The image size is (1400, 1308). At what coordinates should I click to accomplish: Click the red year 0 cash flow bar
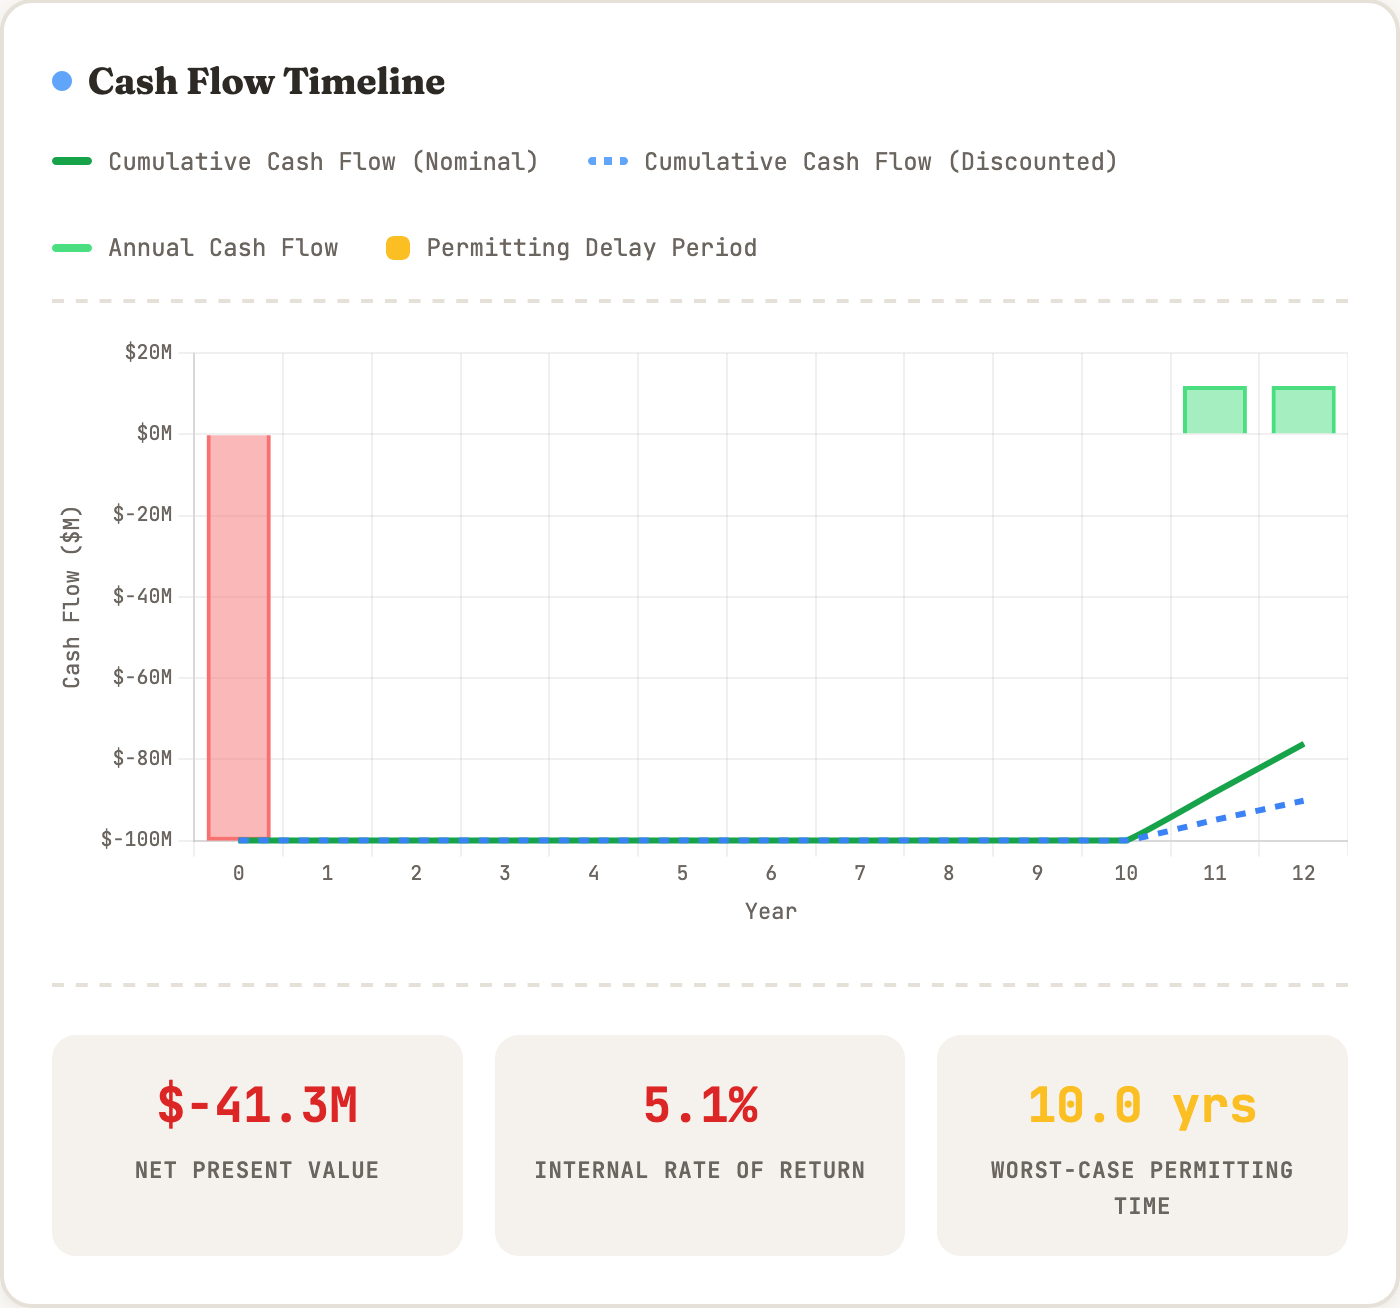coord(239,637)
